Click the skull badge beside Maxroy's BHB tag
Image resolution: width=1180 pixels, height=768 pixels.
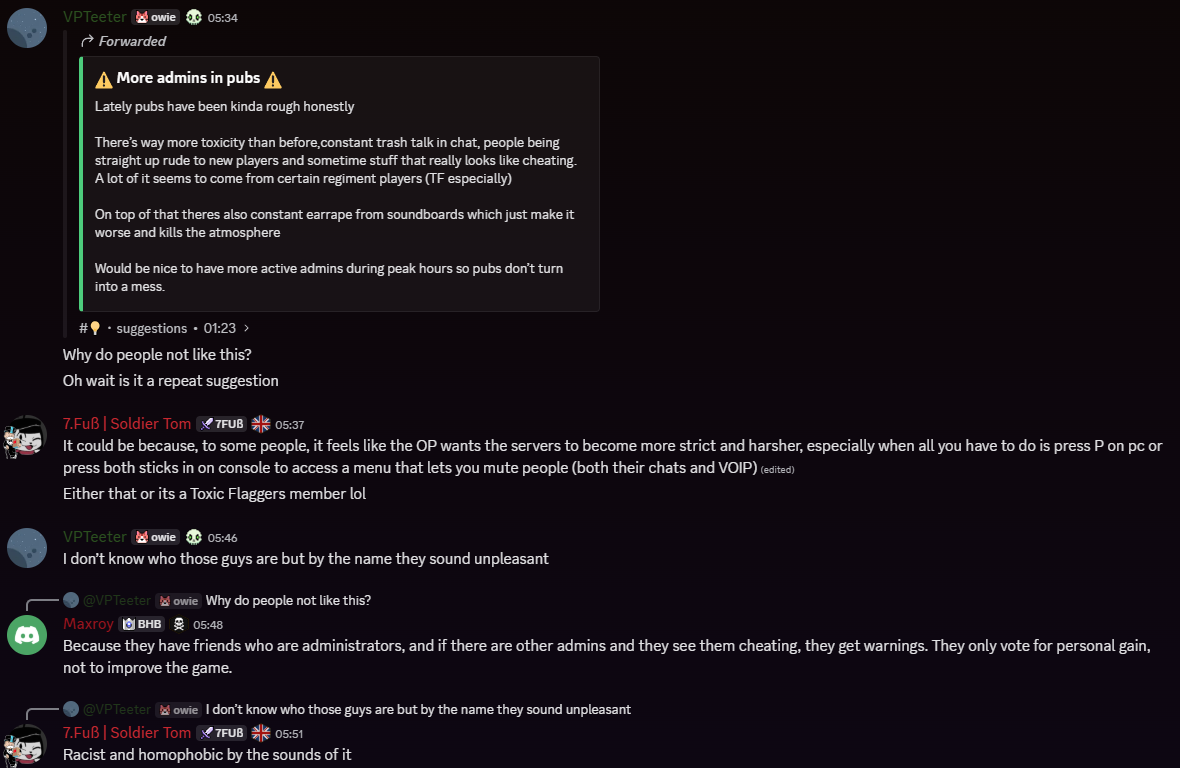tap(179, 624)
